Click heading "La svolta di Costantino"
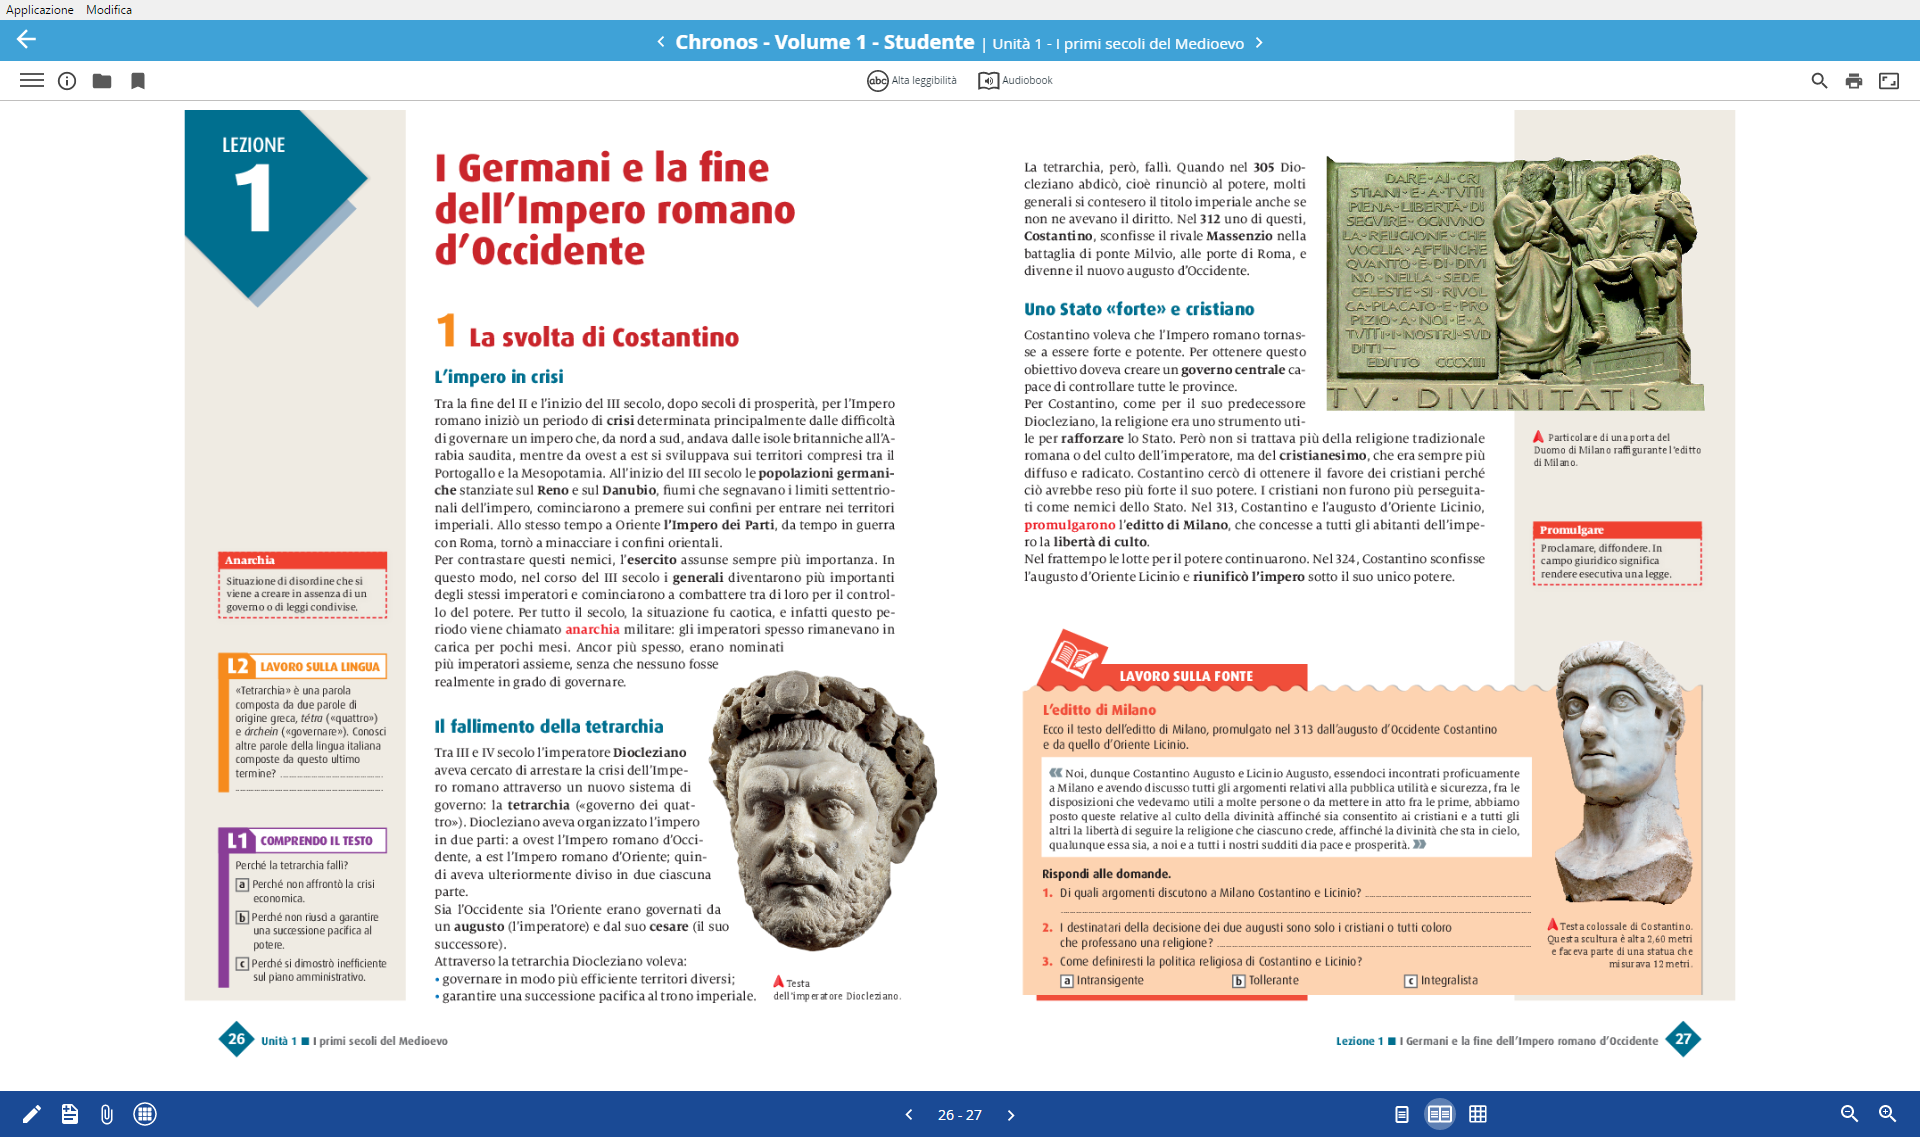 point(604,337)
